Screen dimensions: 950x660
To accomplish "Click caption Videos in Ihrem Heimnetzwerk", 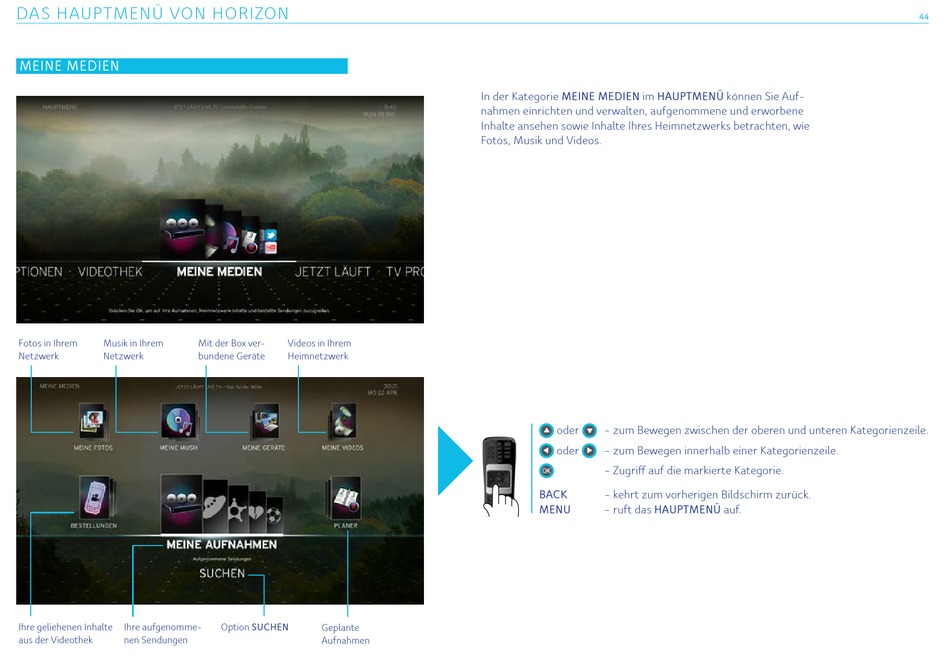I will click(x=319, y=350).
